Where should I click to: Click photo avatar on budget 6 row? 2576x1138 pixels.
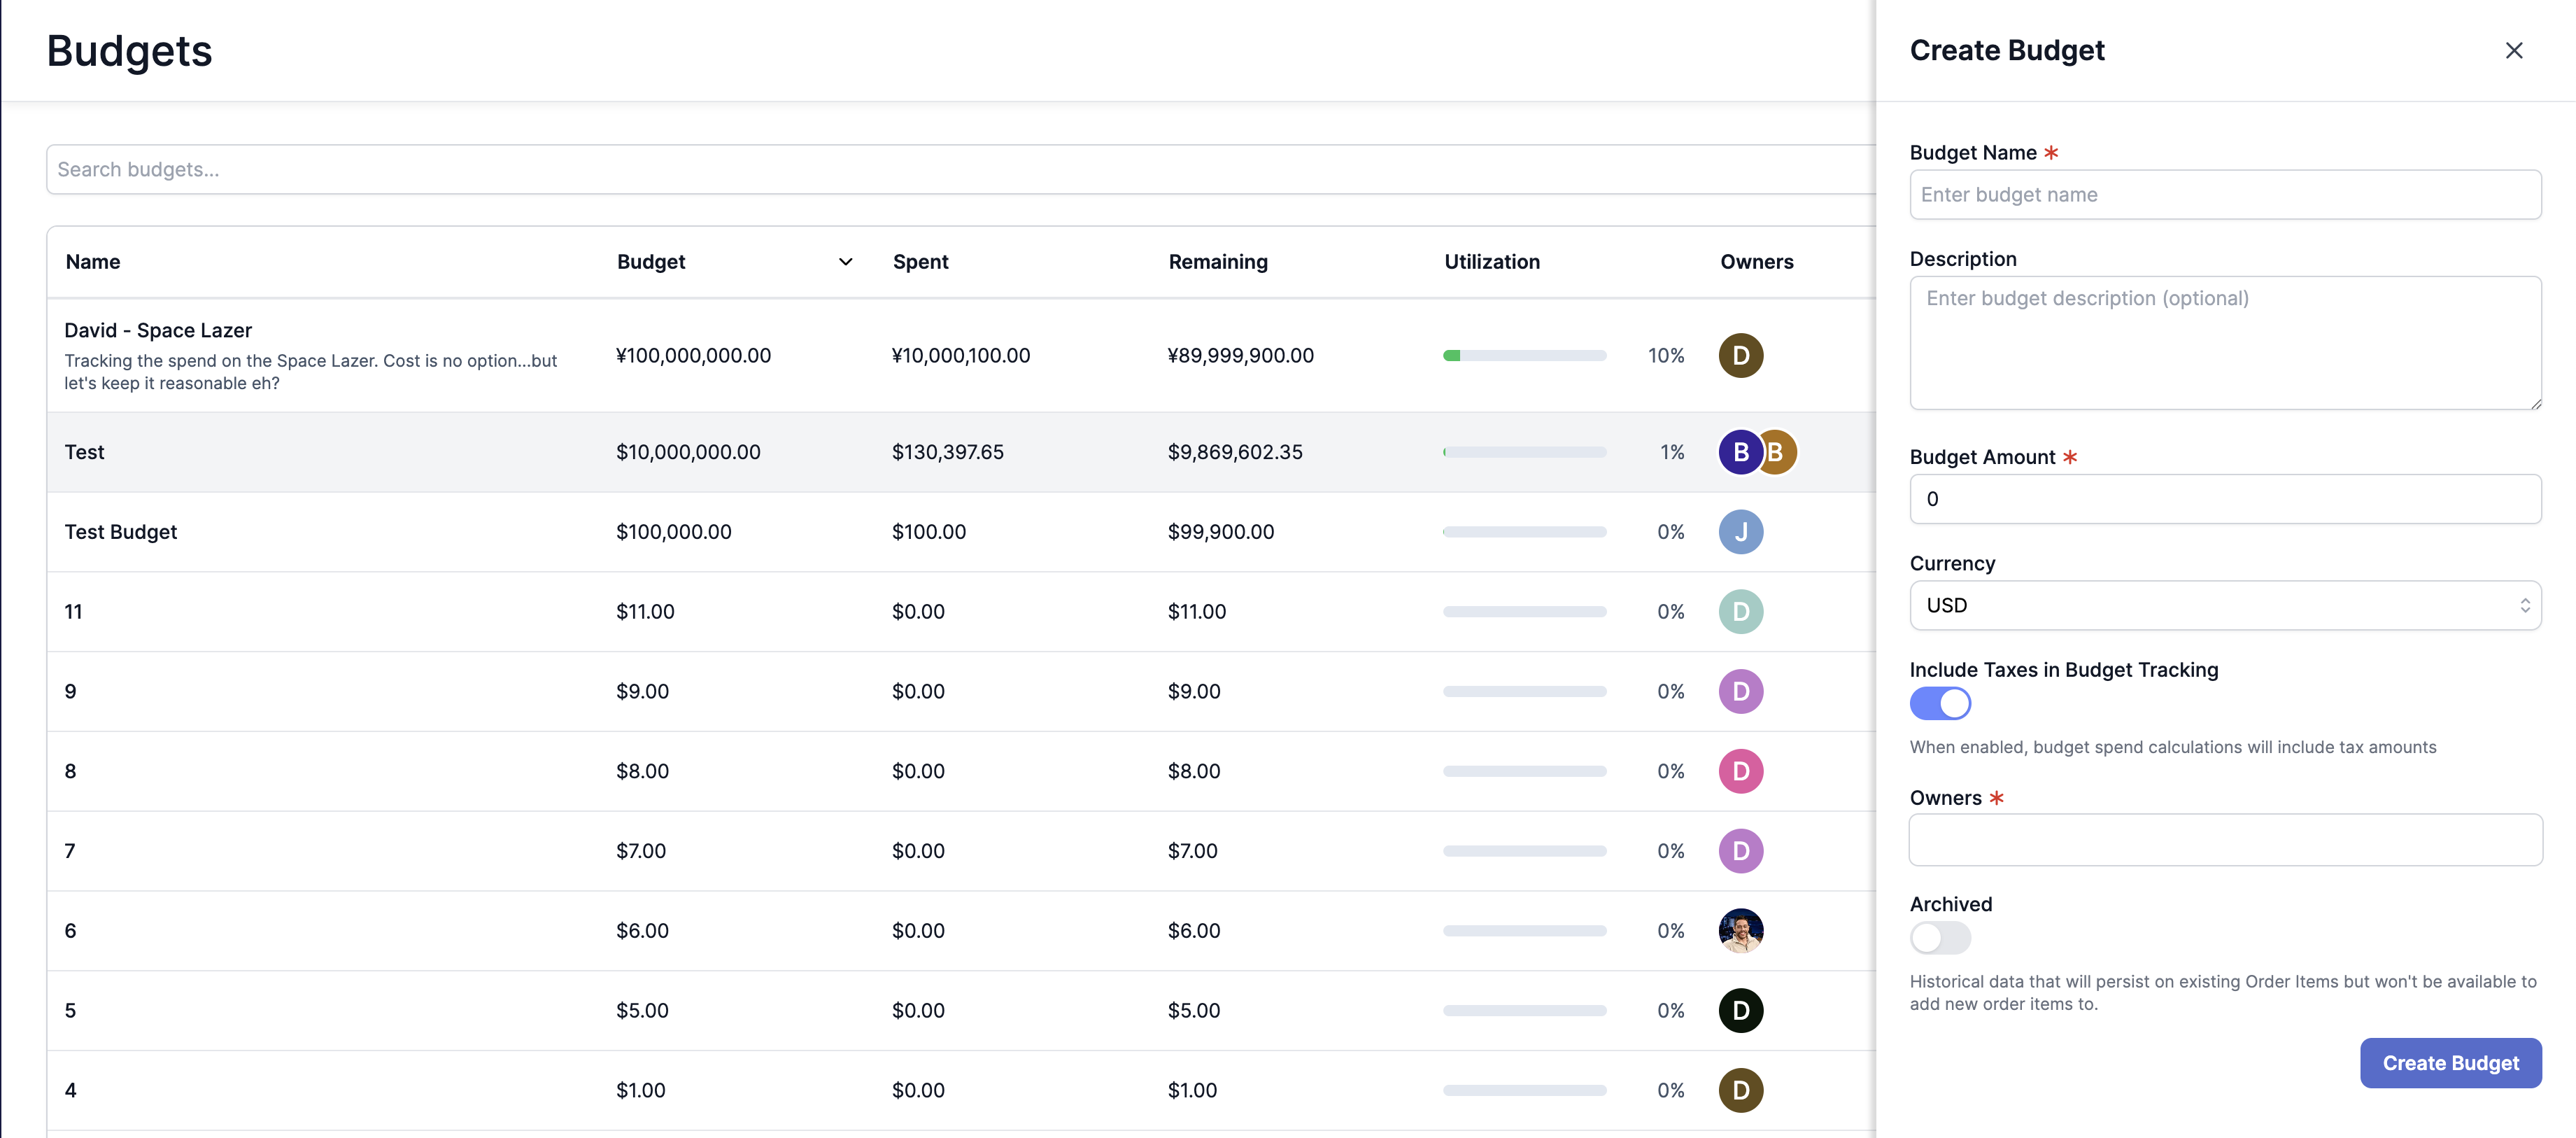(1740, 931)
